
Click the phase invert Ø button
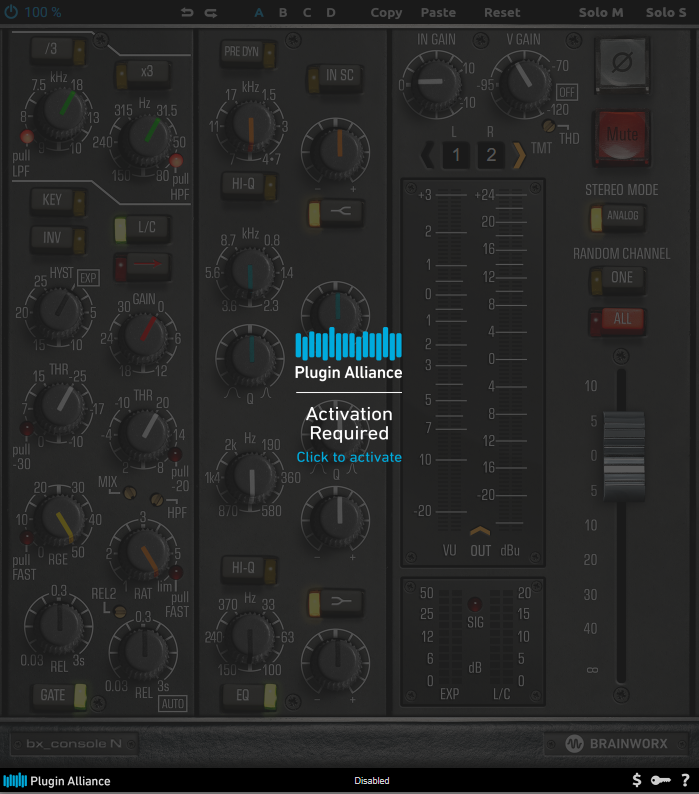click(x=622, y=63)
